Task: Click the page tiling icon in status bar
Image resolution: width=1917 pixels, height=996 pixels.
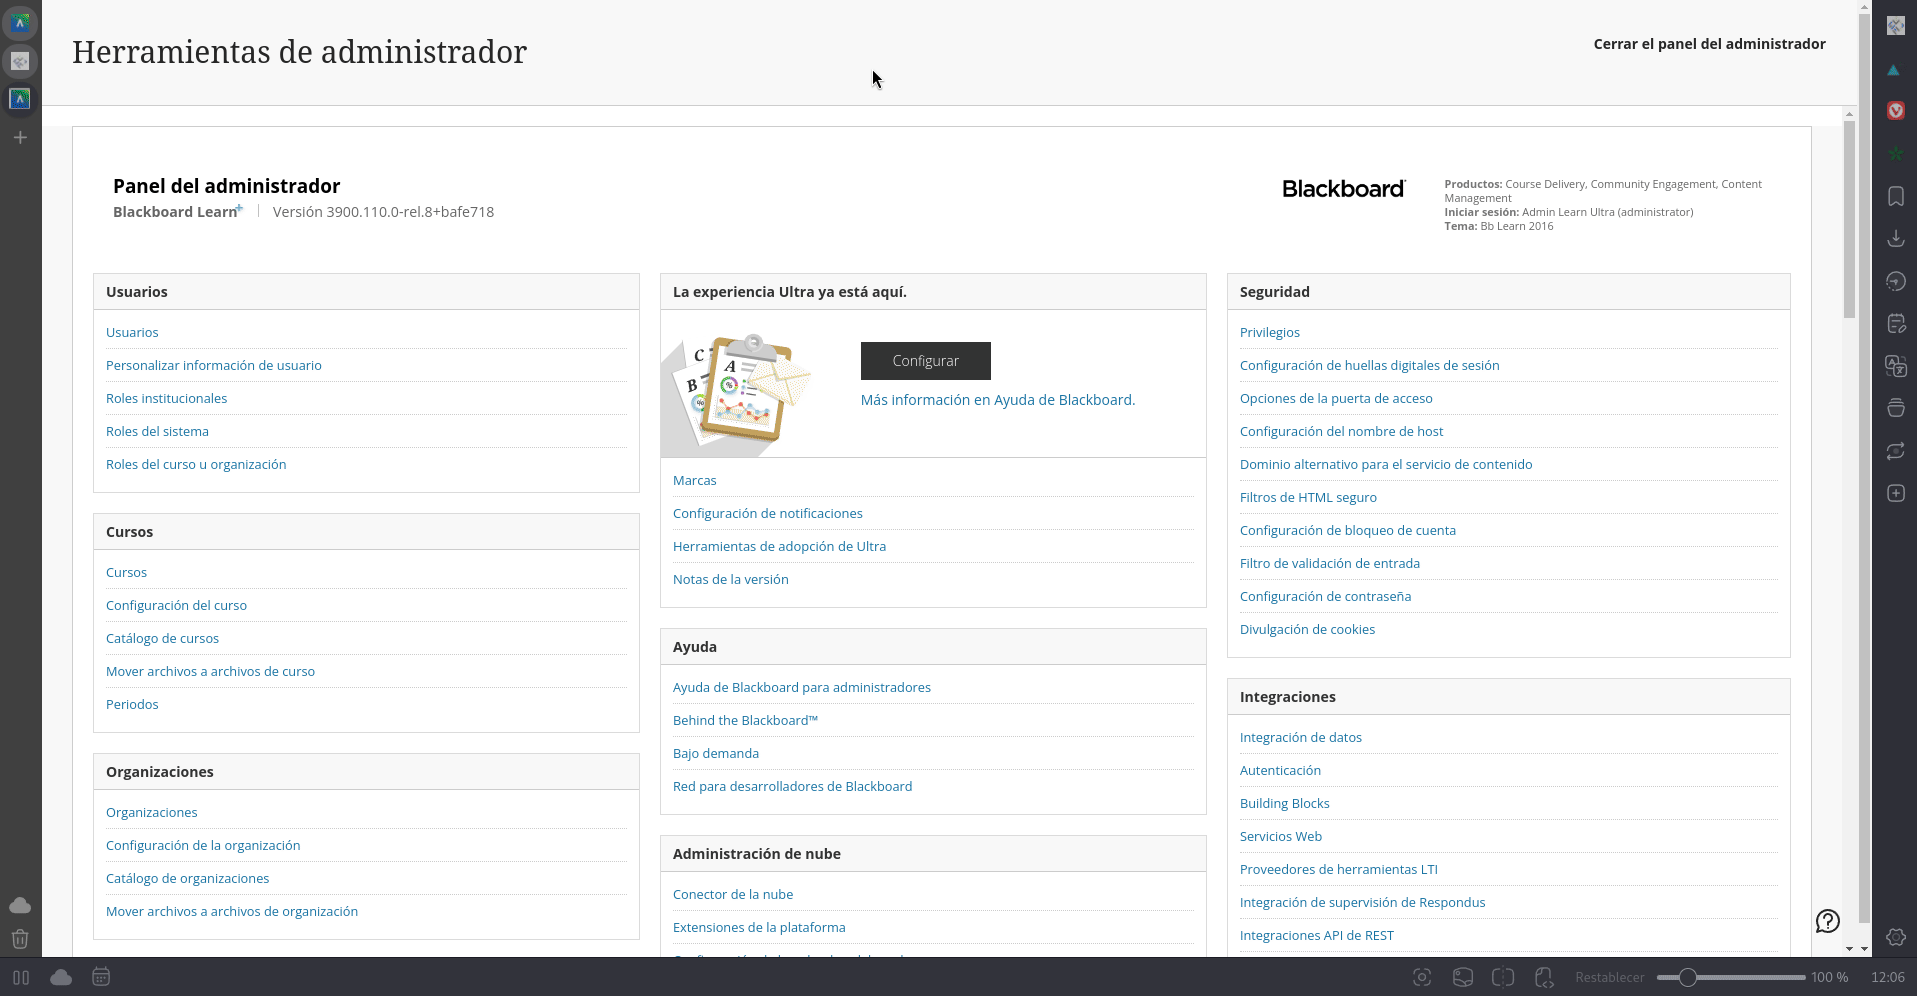Action: pos(1502,977)
